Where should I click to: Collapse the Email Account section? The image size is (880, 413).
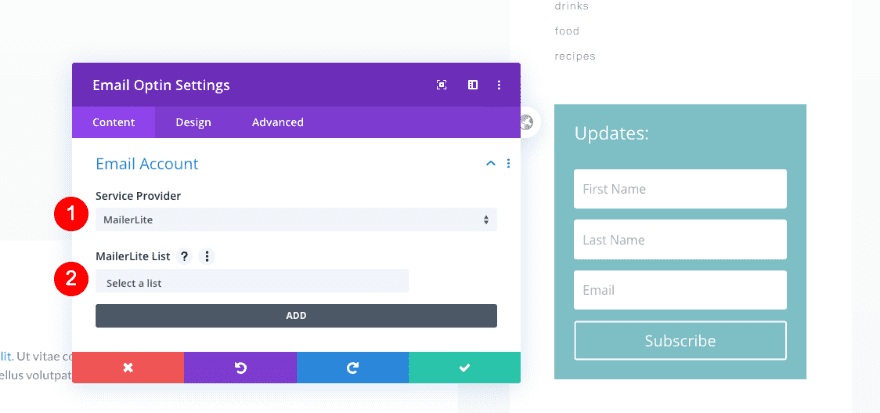(491, 163)
